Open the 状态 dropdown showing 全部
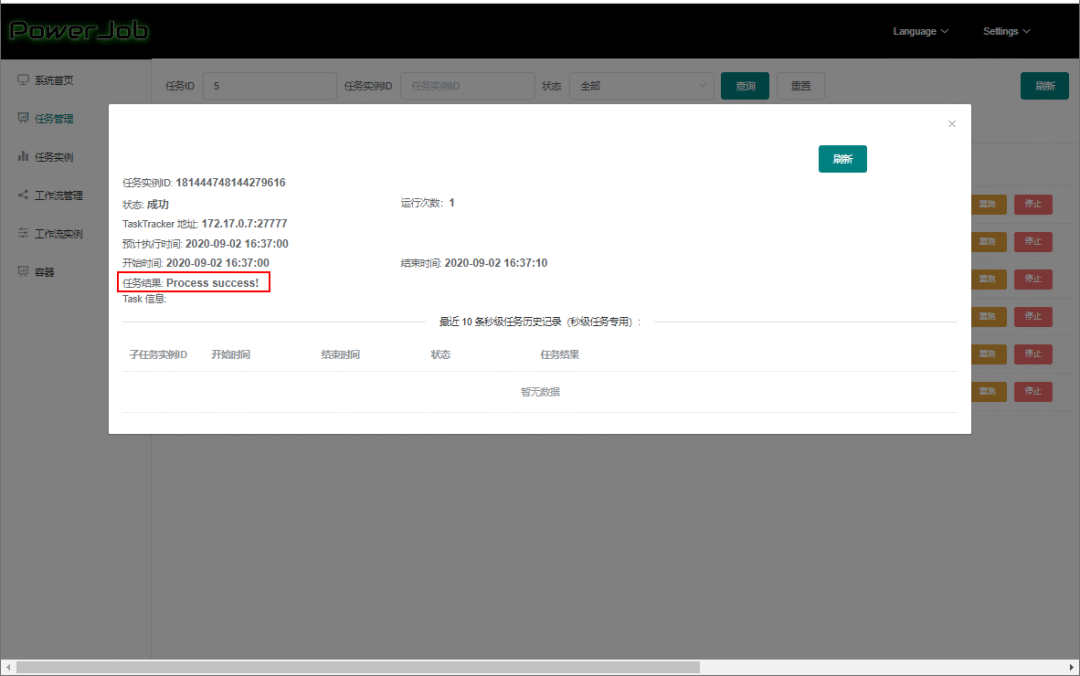Viewport: 1080px width, 676px height. [x=641, y=86]
